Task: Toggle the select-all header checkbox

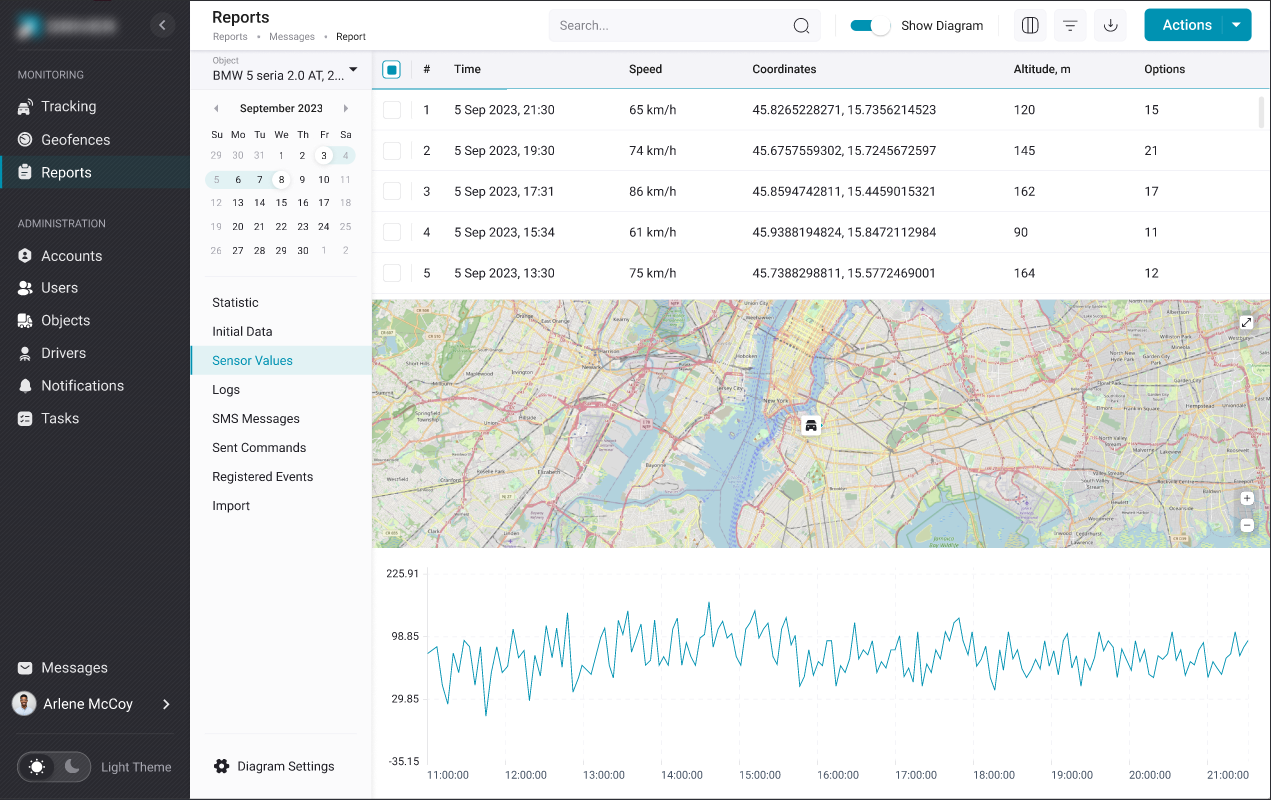Action: tap(392, 70)
